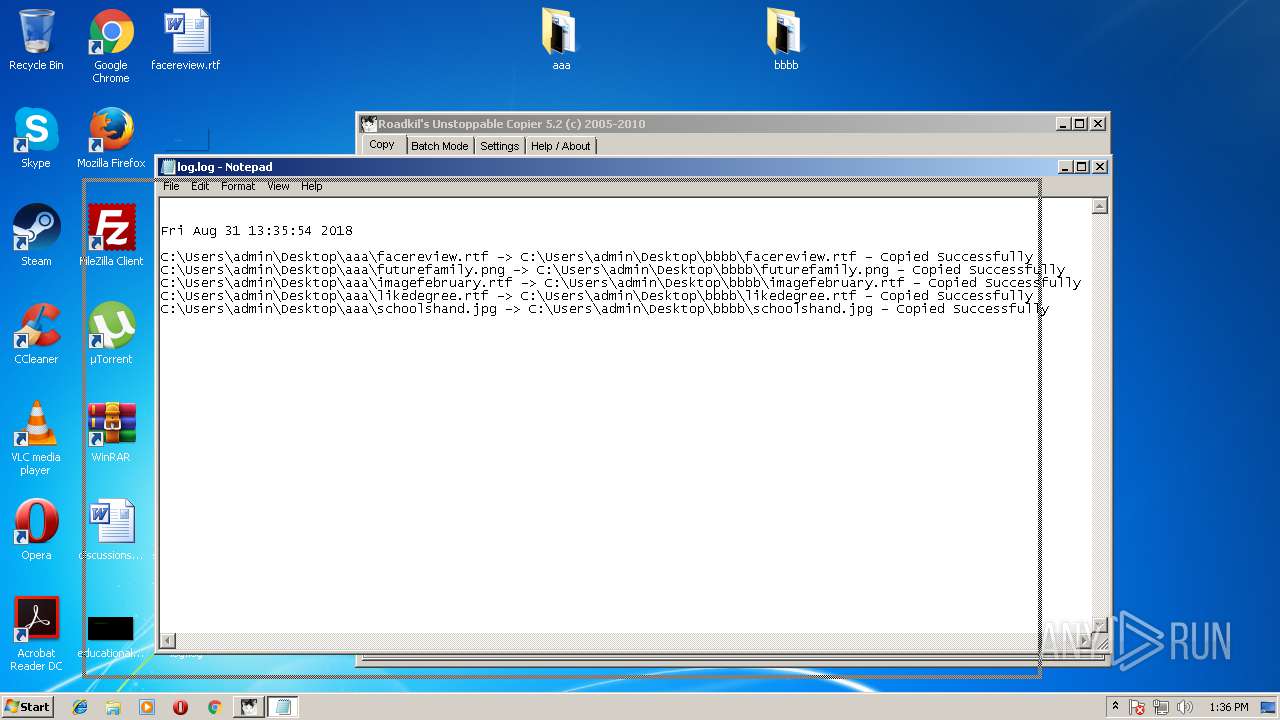The image size is (1280, 720).
Task: Click the Start button
Action: click(27, 707)
